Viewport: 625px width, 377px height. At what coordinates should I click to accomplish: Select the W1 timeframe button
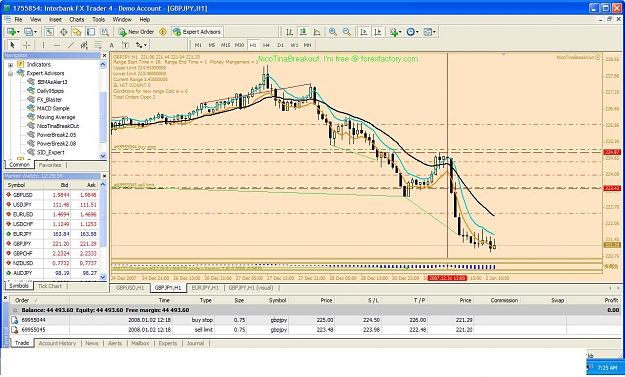pos(294,45)
